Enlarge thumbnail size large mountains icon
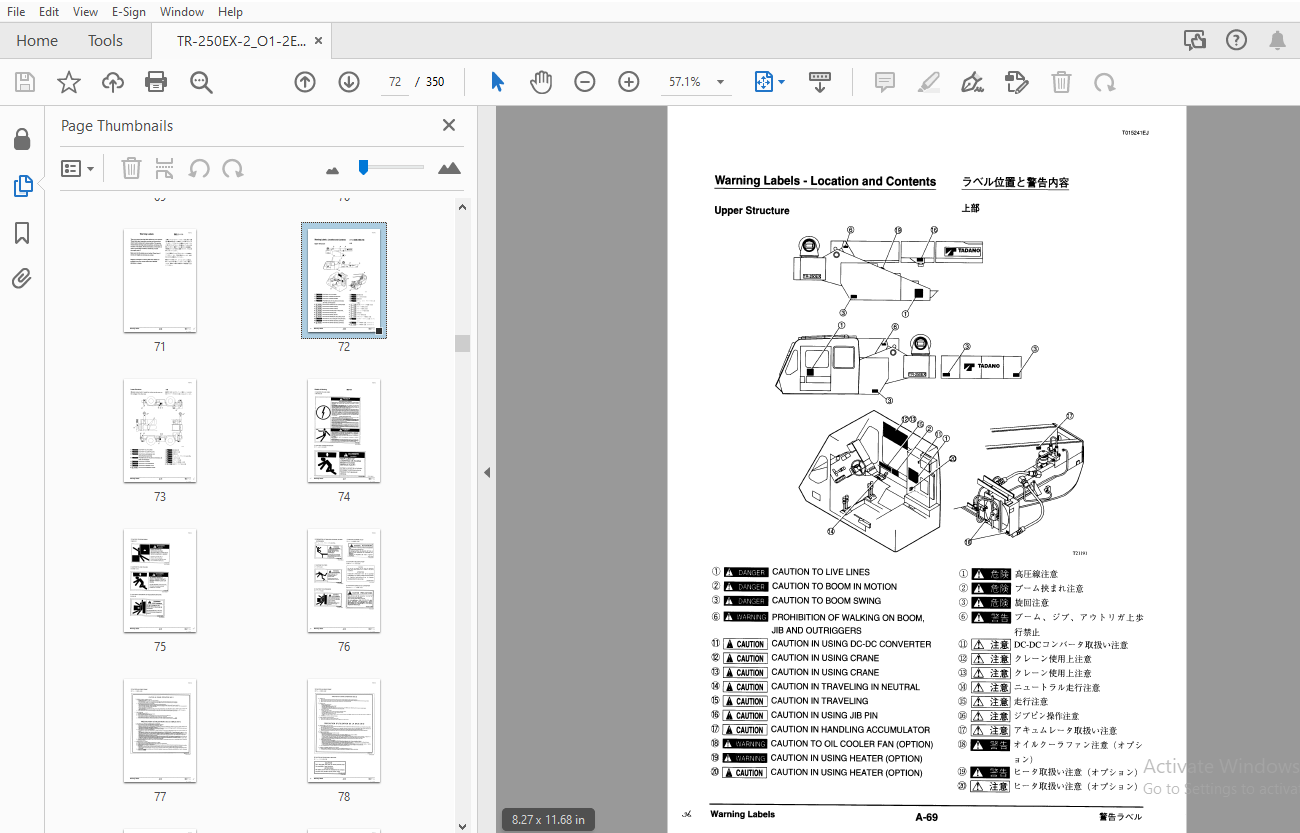1300x833 pixels. click(x=450, y=168)
